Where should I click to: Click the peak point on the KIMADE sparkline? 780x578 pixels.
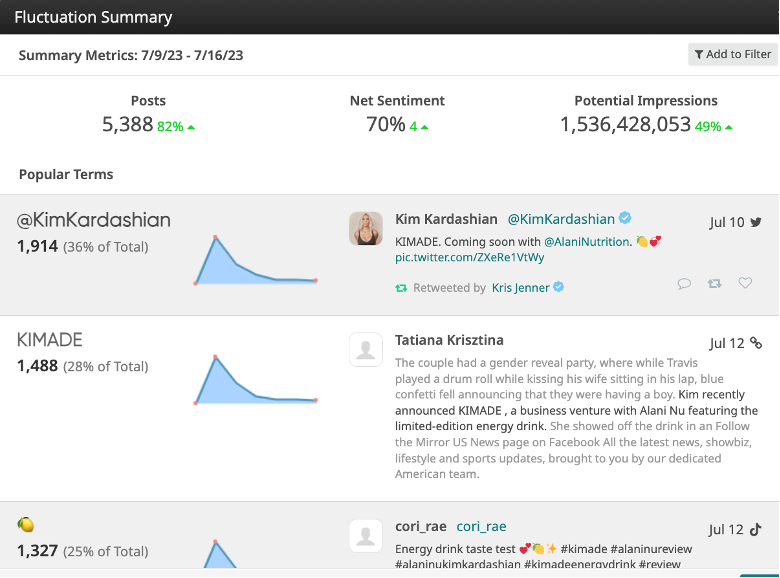(215, 357)
